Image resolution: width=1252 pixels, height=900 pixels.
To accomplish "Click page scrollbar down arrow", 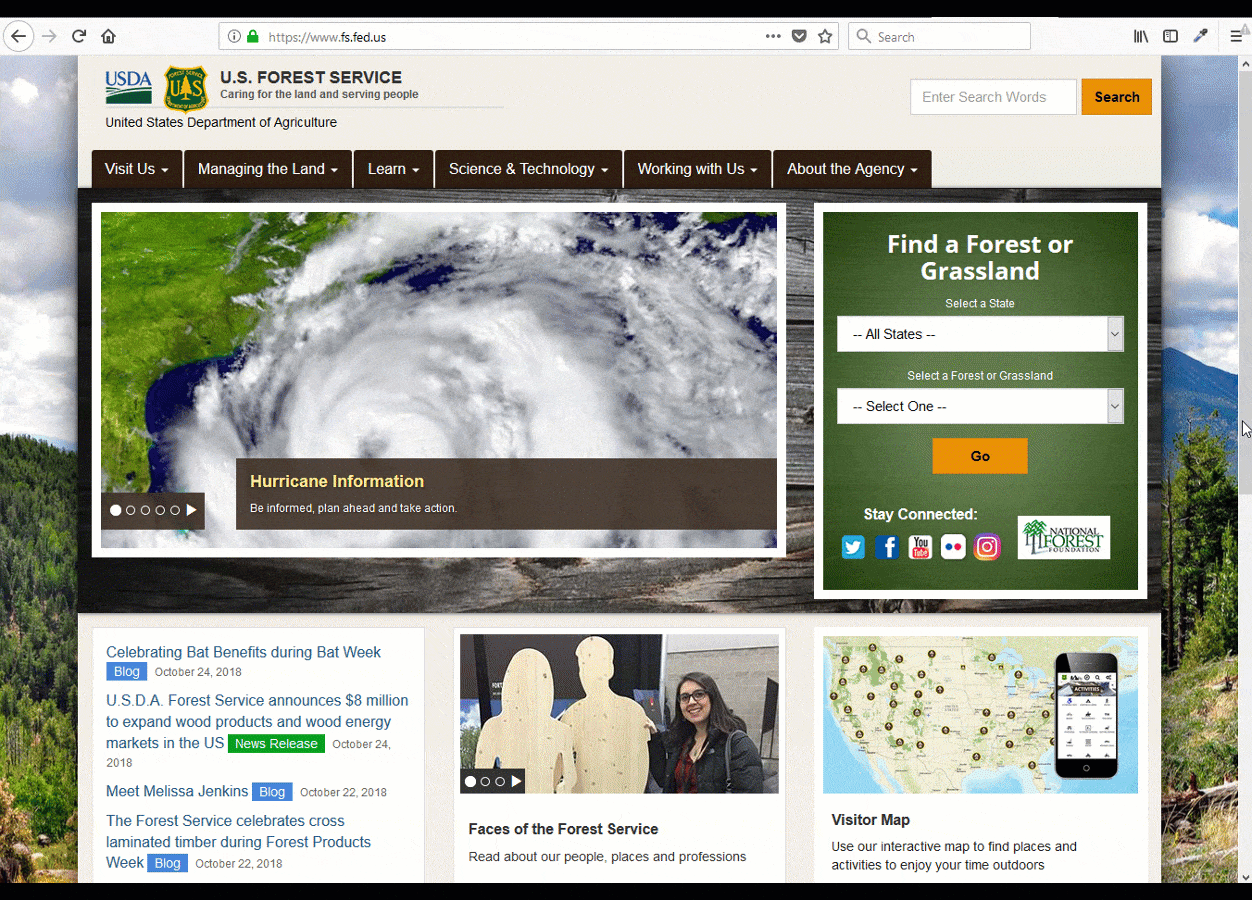I will pos(1245,876).
